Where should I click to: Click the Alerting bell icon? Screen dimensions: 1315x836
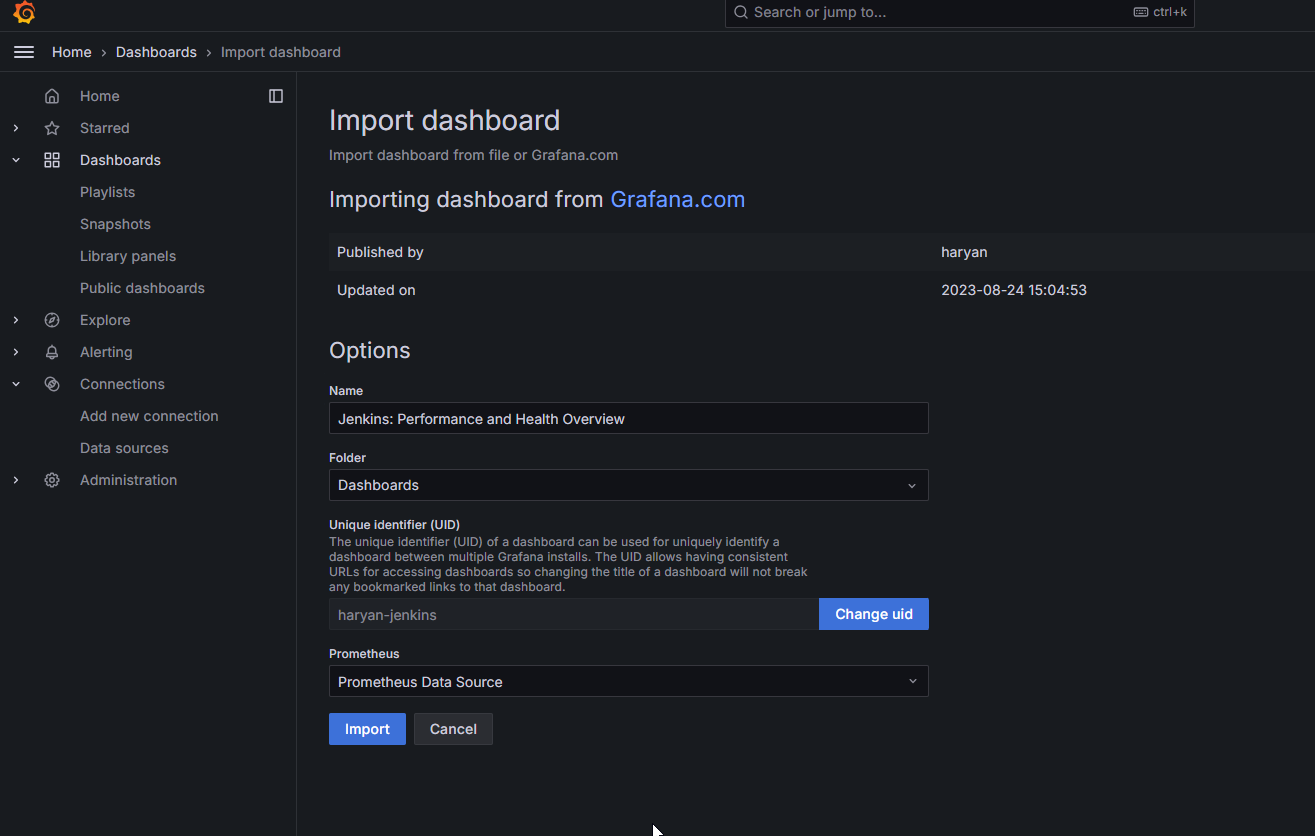52,352
